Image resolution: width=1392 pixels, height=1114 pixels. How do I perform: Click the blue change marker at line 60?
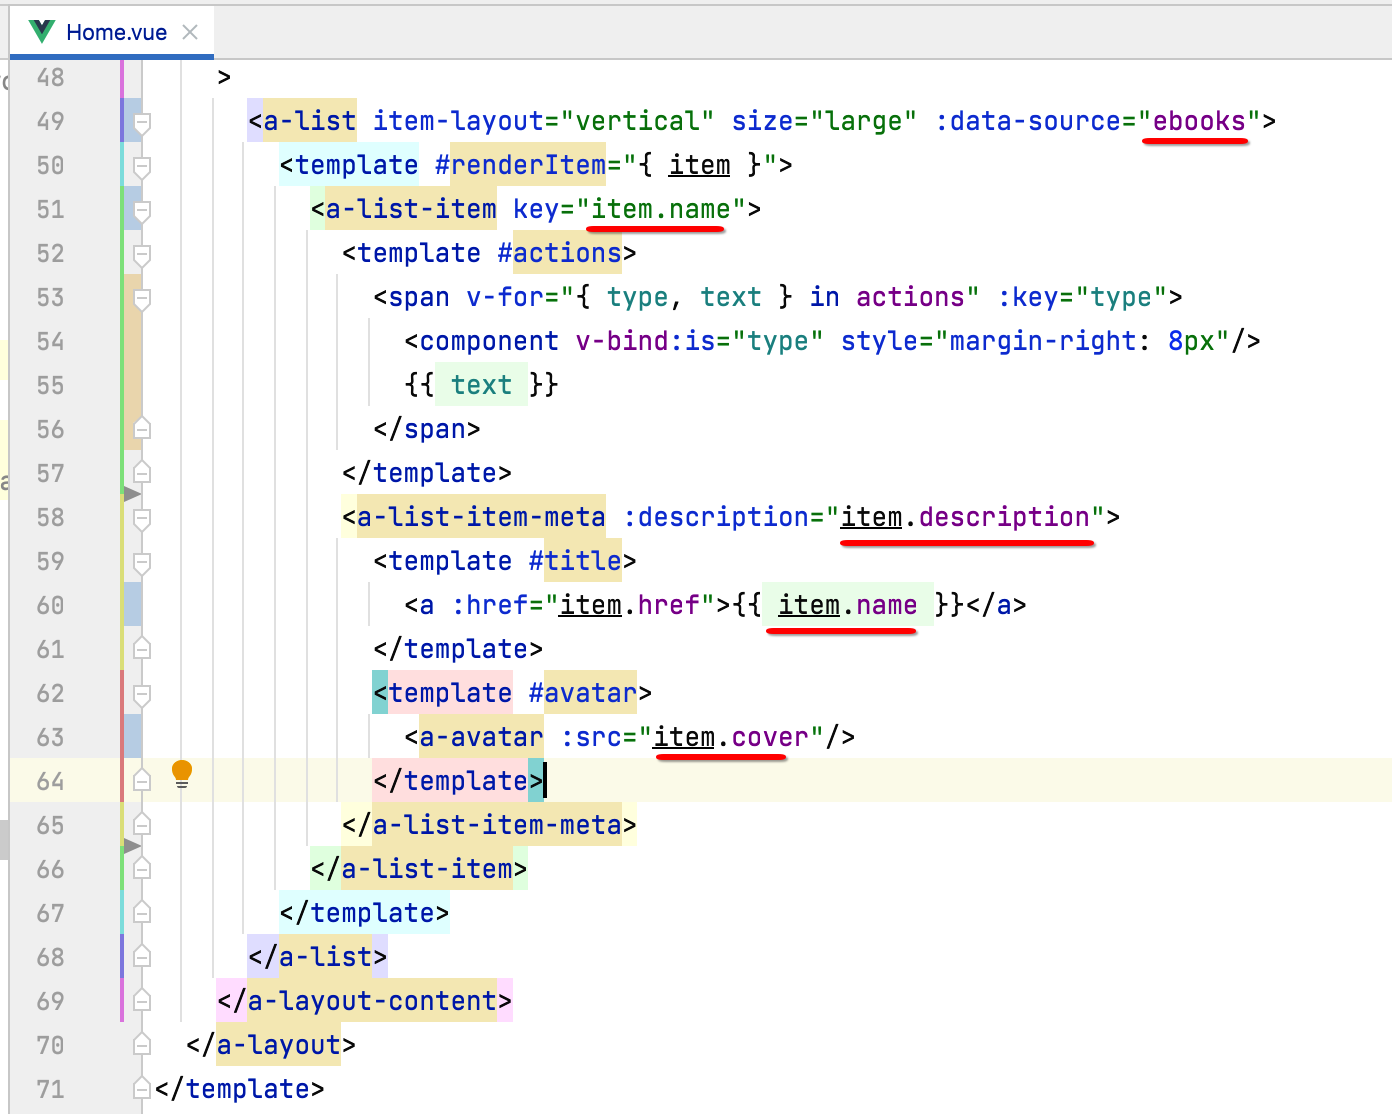tap(133, 606)
